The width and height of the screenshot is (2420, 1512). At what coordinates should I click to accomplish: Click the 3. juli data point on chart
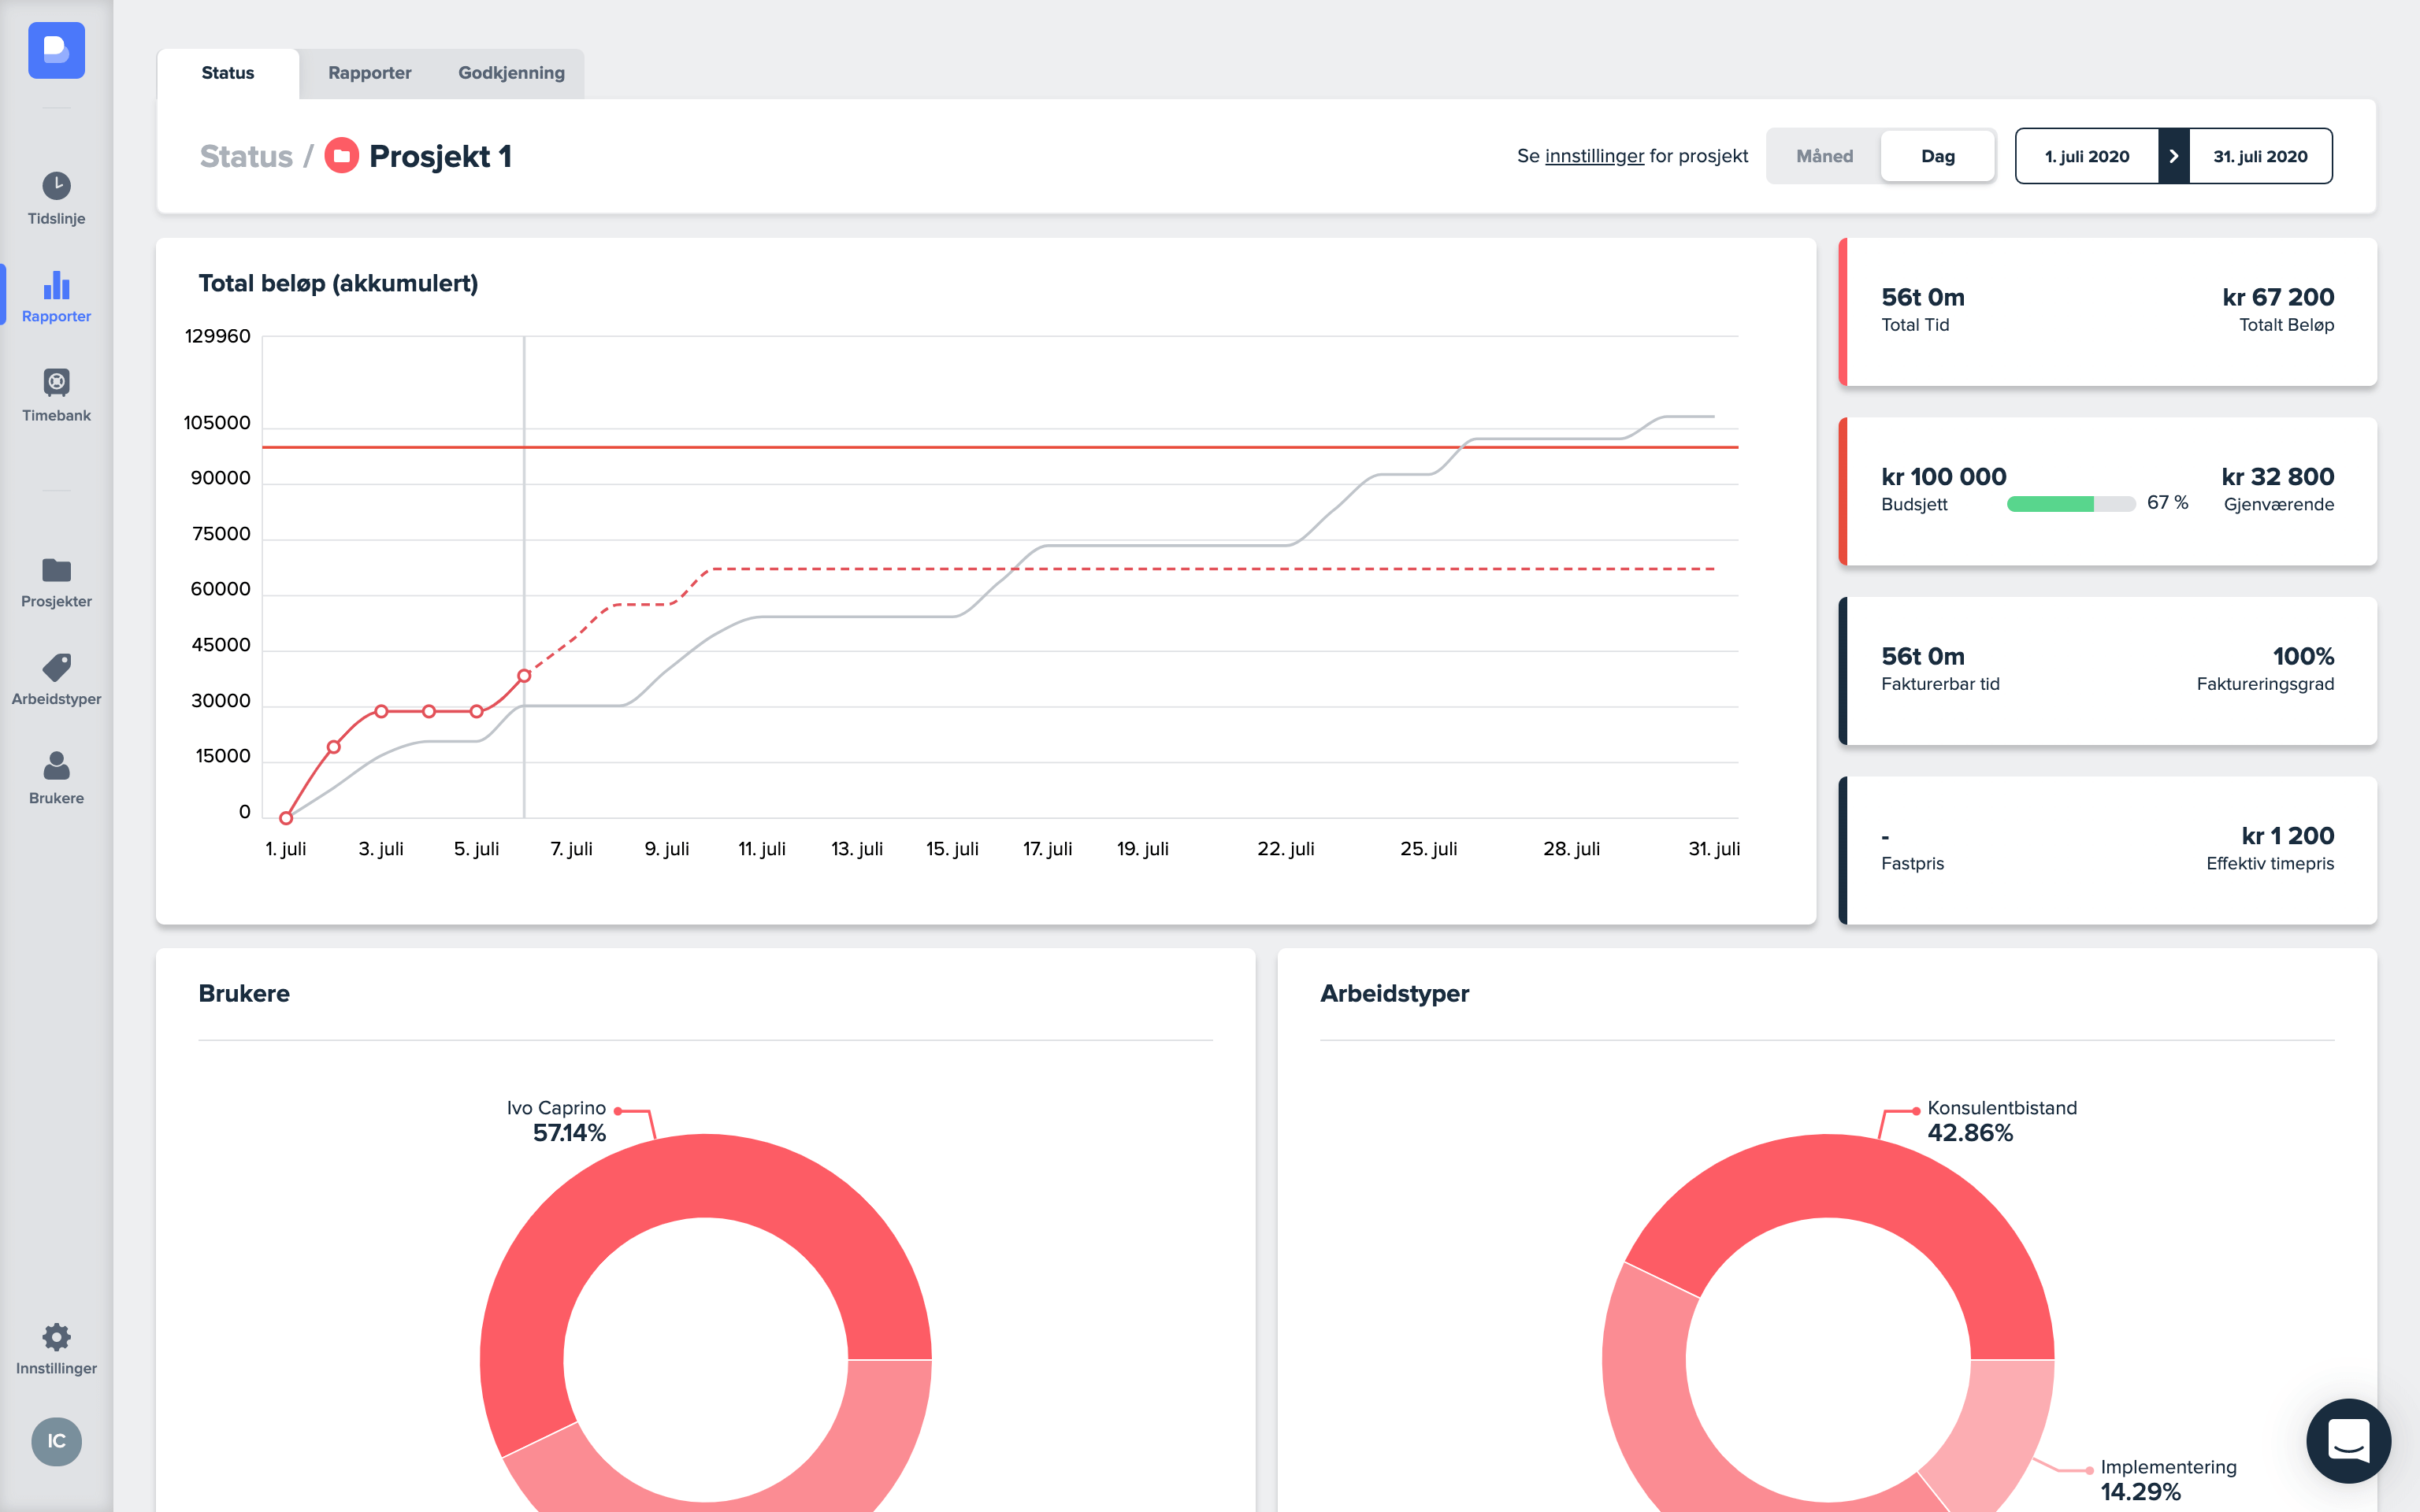click(381, 711)
